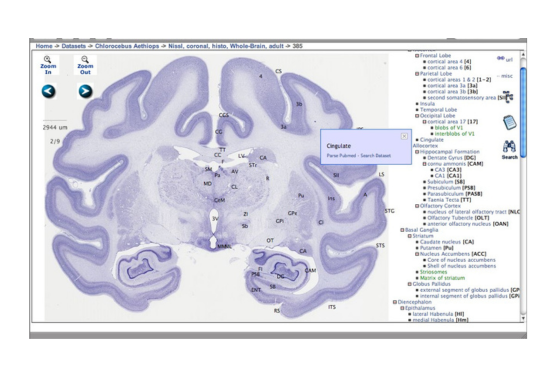Collapse the cortical area 17 node
The height and width of the screenshot is (380, 556).
424,122
